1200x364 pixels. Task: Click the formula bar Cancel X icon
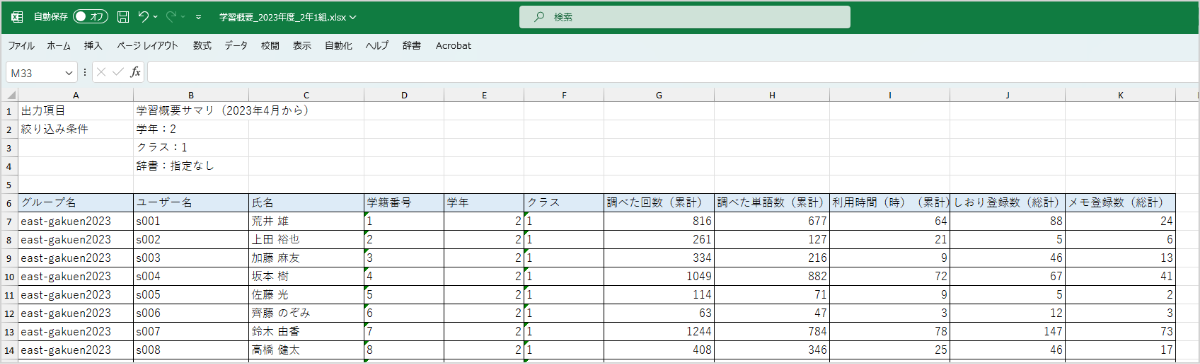point(101,72)
